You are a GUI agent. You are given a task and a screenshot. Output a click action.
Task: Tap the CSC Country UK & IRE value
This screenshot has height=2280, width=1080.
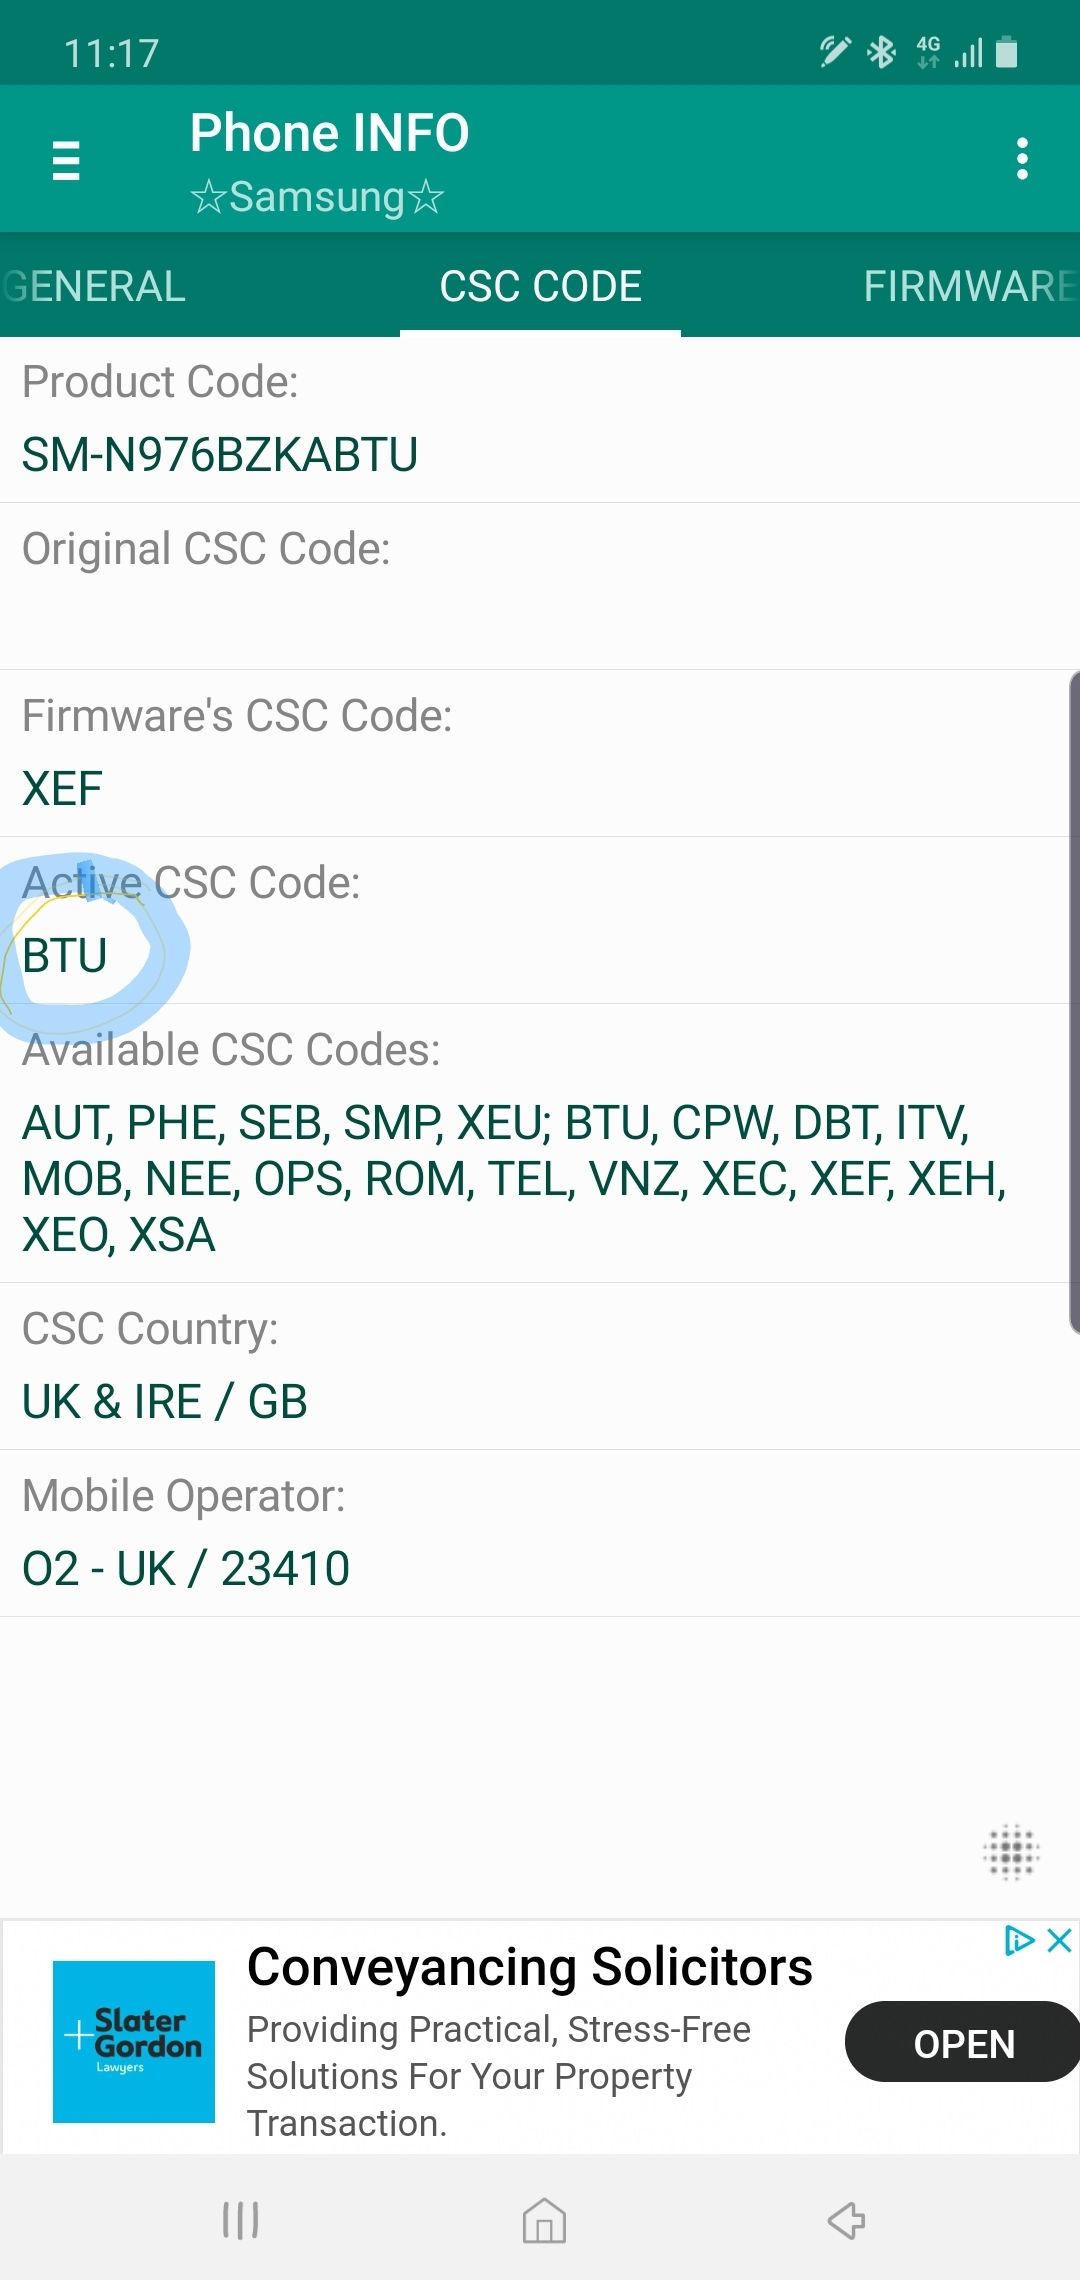[165, 1401]
